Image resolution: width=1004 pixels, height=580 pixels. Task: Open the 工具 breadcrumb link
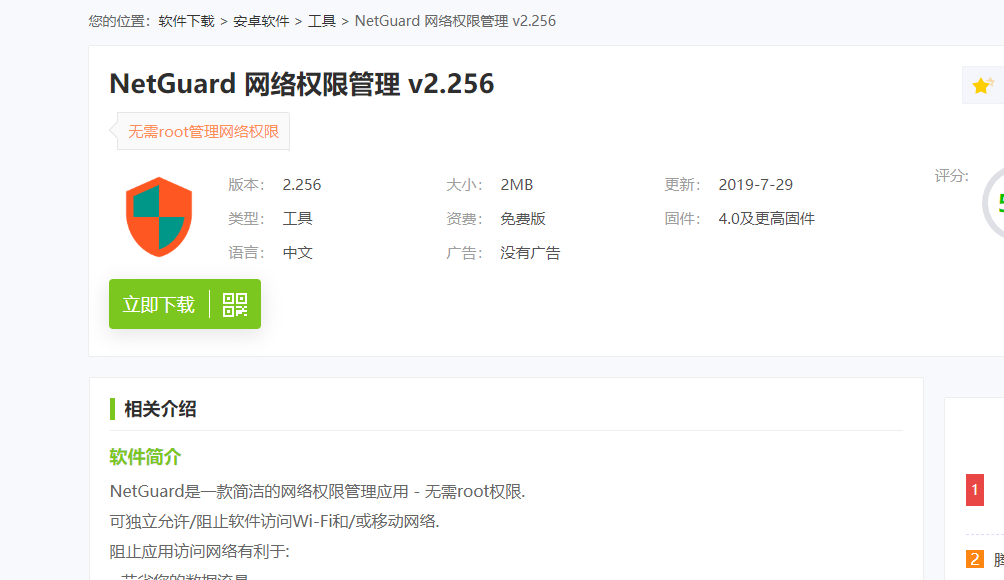322,21
